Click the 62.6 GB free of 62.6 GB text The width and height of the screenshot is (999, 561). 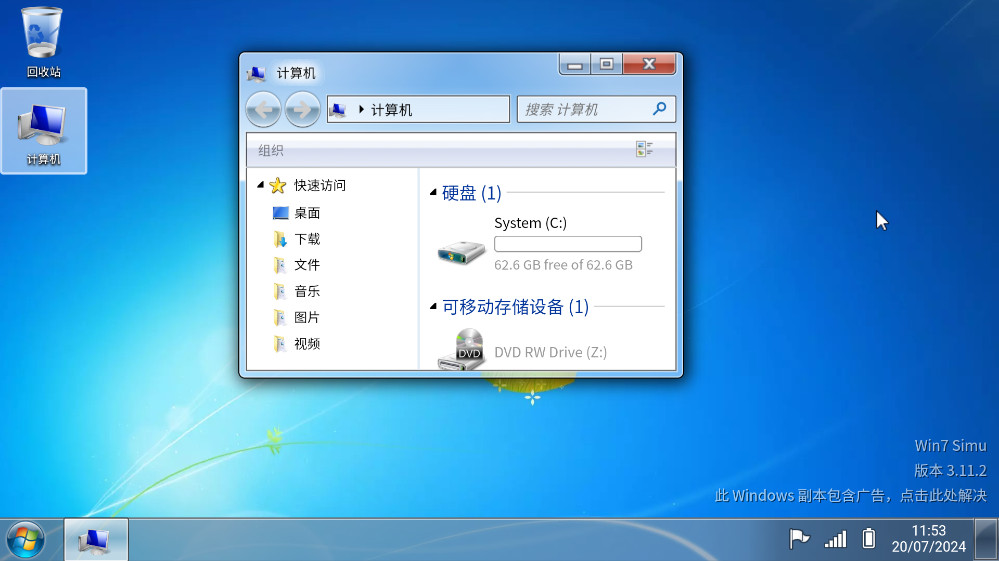point(563,265)
